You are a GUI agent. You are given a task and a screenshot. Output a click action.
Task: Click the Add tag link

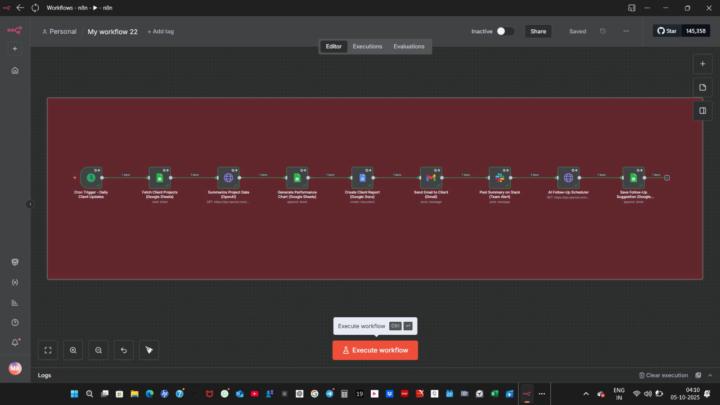[x=161, y=32]
